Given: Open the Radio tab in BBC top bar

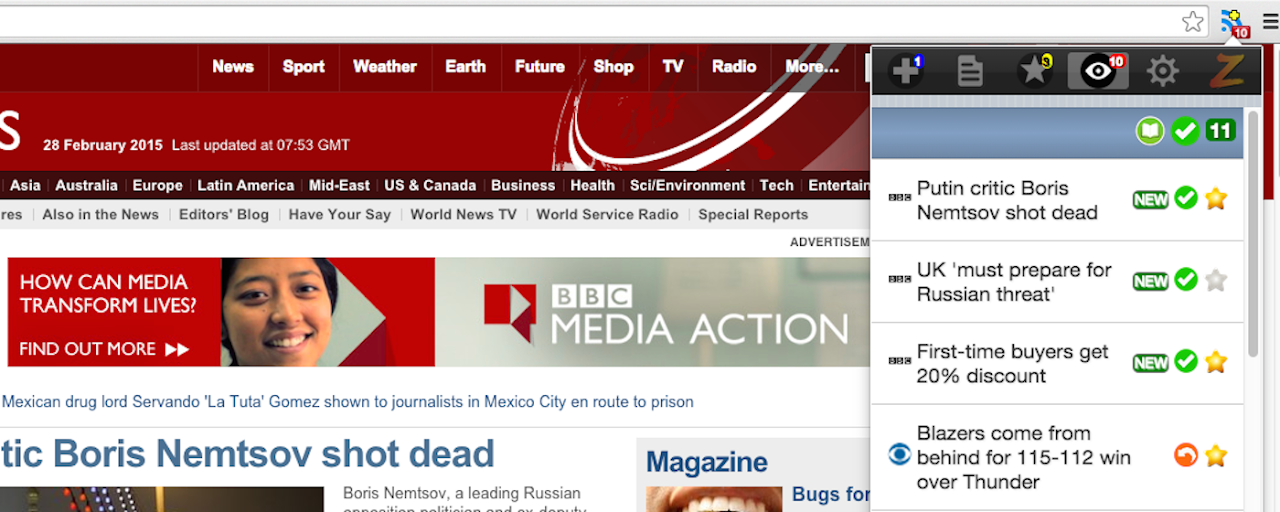Looking at the screenshot, I should coord(734,67).
